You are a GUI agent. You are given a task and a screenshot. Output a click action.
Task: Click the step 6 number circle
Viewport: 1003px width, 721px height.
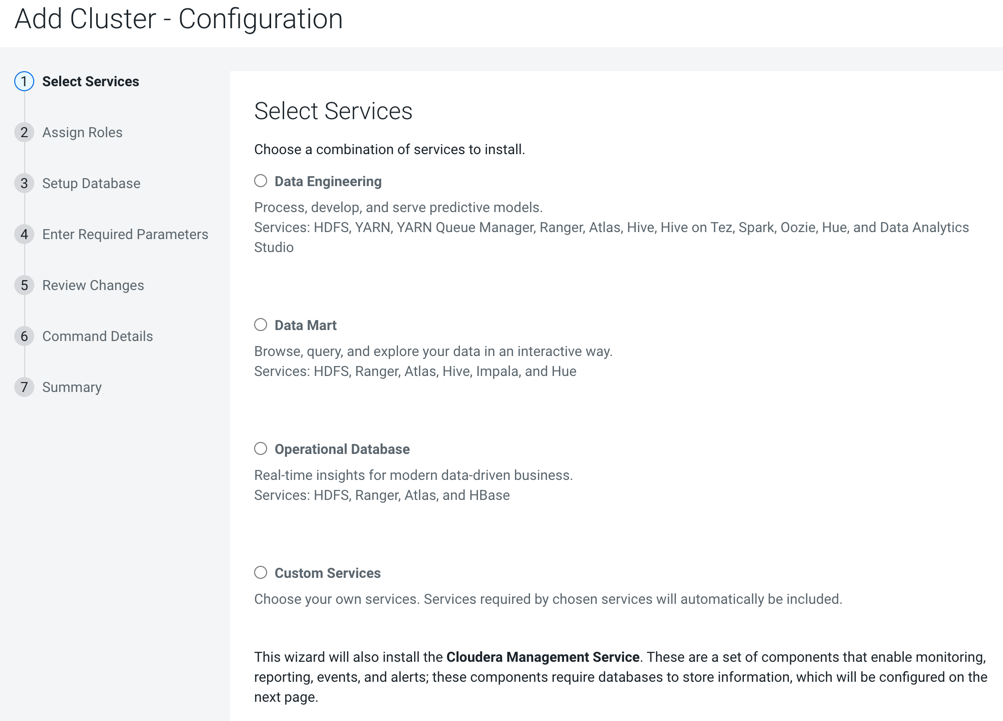[24, 337]
